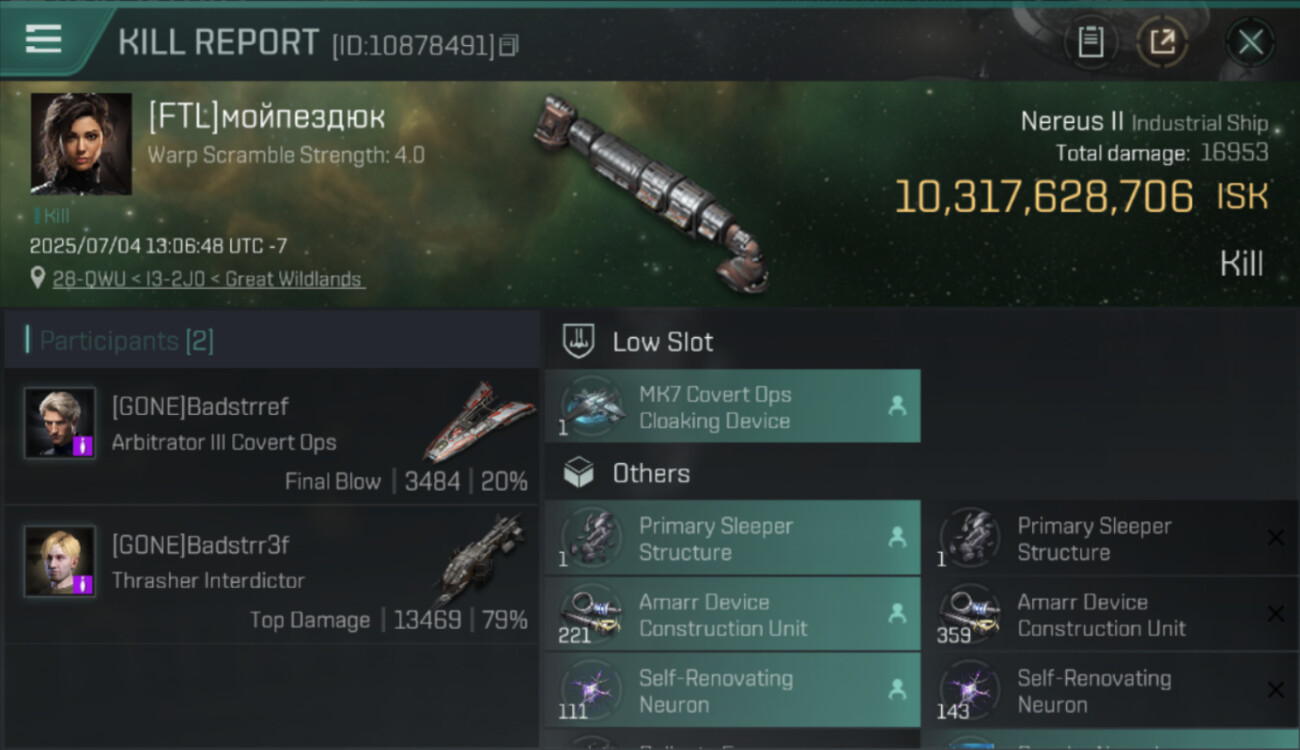Select the dropped Amarr Device Construction Unit
The width and height of the screenshot is (1300, 750).
click(x=732, y=615)
